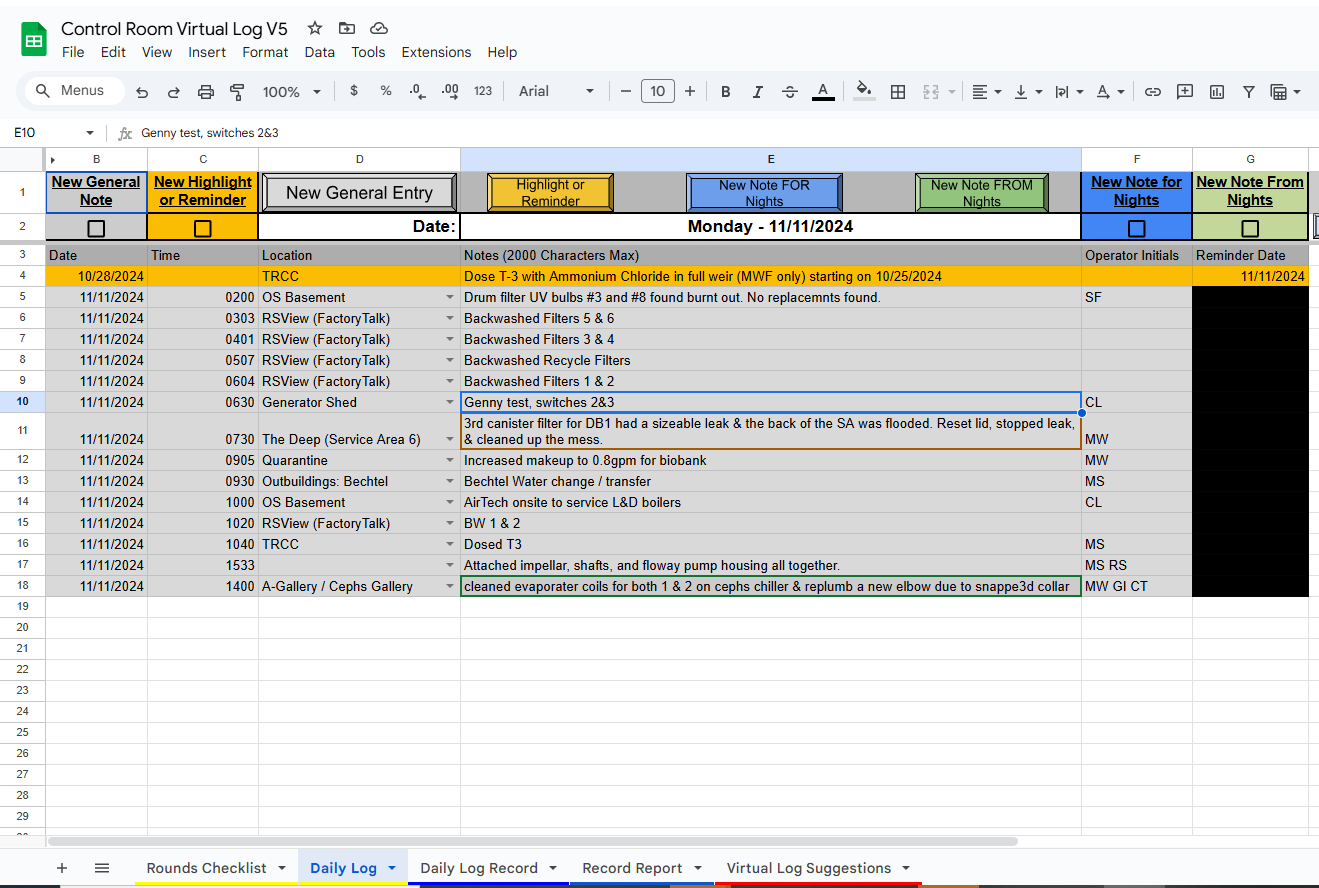Open the Borders tool

pyautogui.click(x=898, y=92)
